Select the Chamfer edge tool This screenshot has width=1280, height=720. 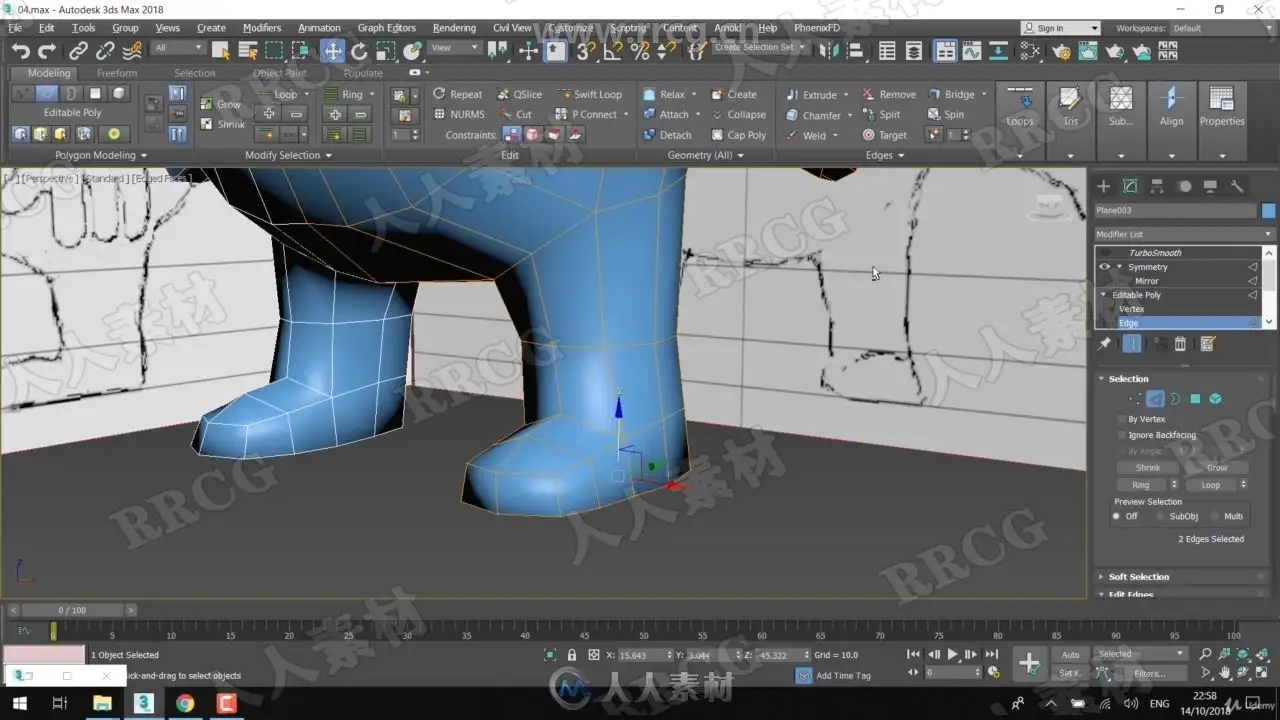pyautogui.click(x=820, y=115)
